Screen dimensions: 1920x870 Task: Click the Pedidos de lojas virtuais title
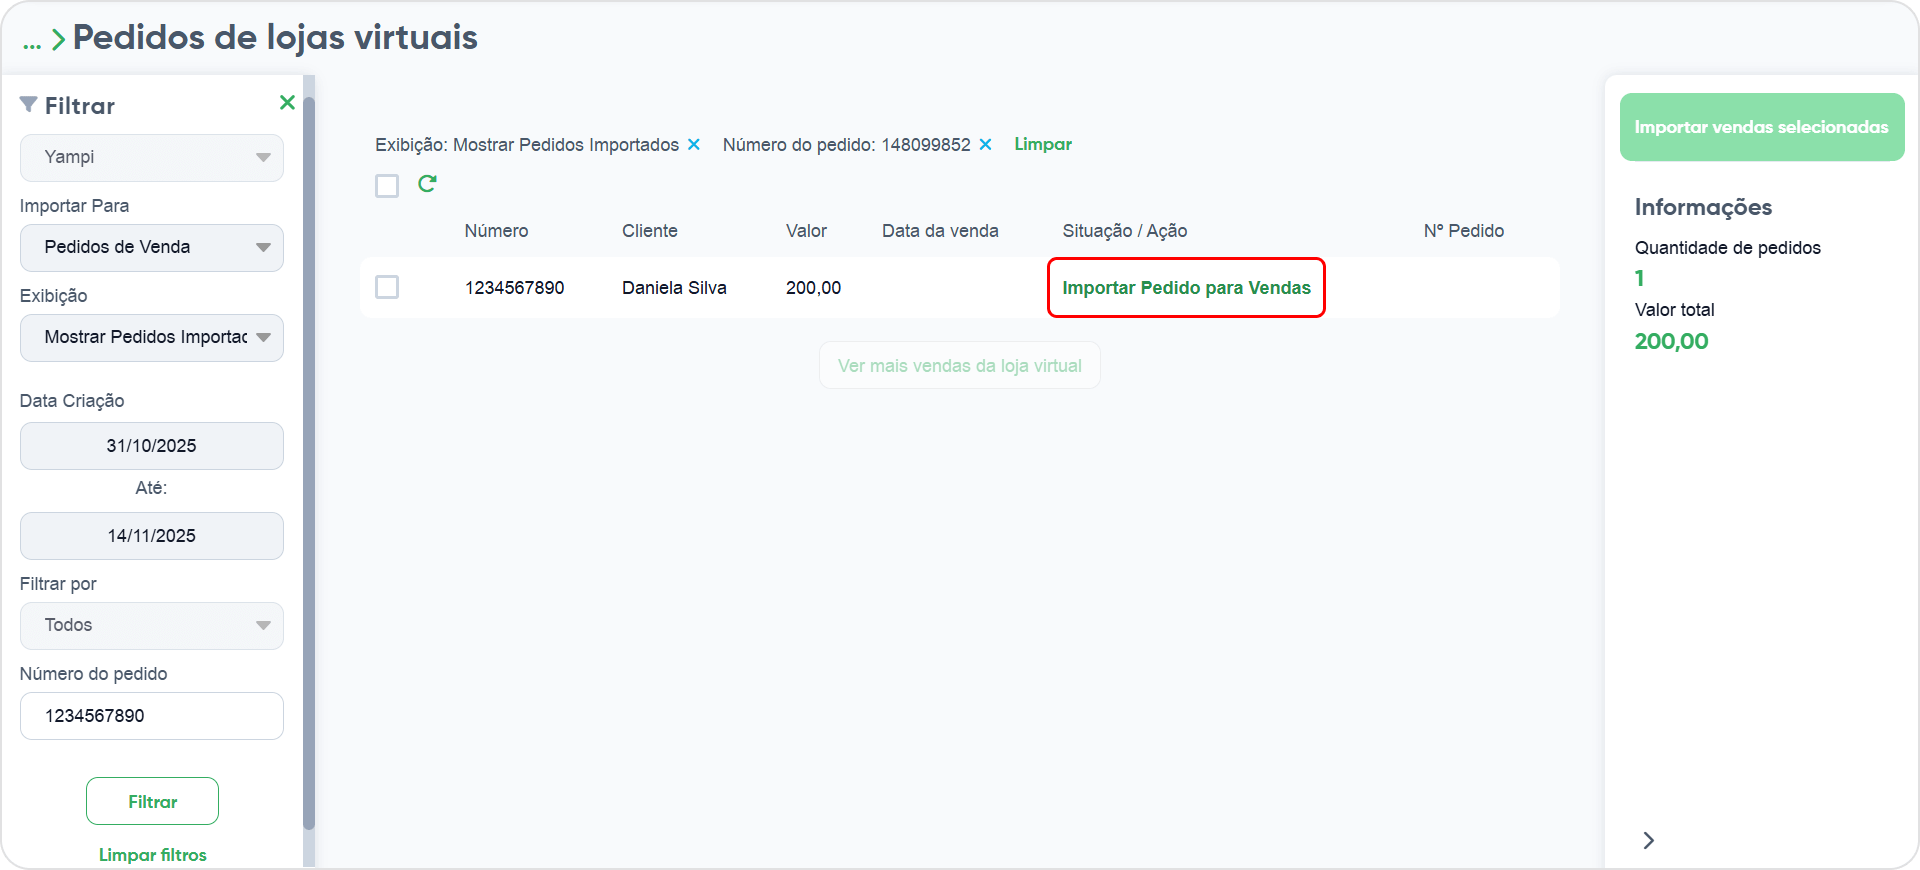[275, 37]
